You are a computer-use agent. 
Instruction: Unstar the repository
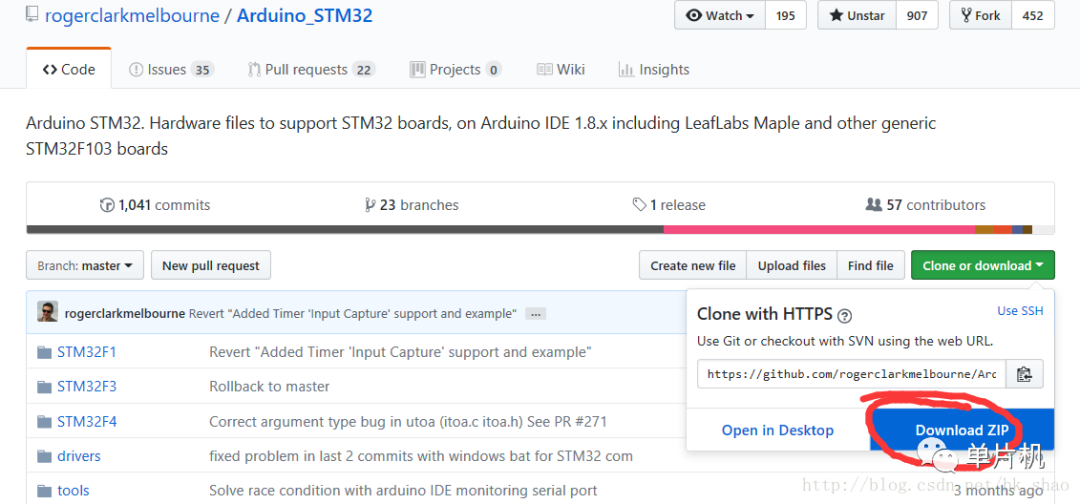tap(857, 15)
